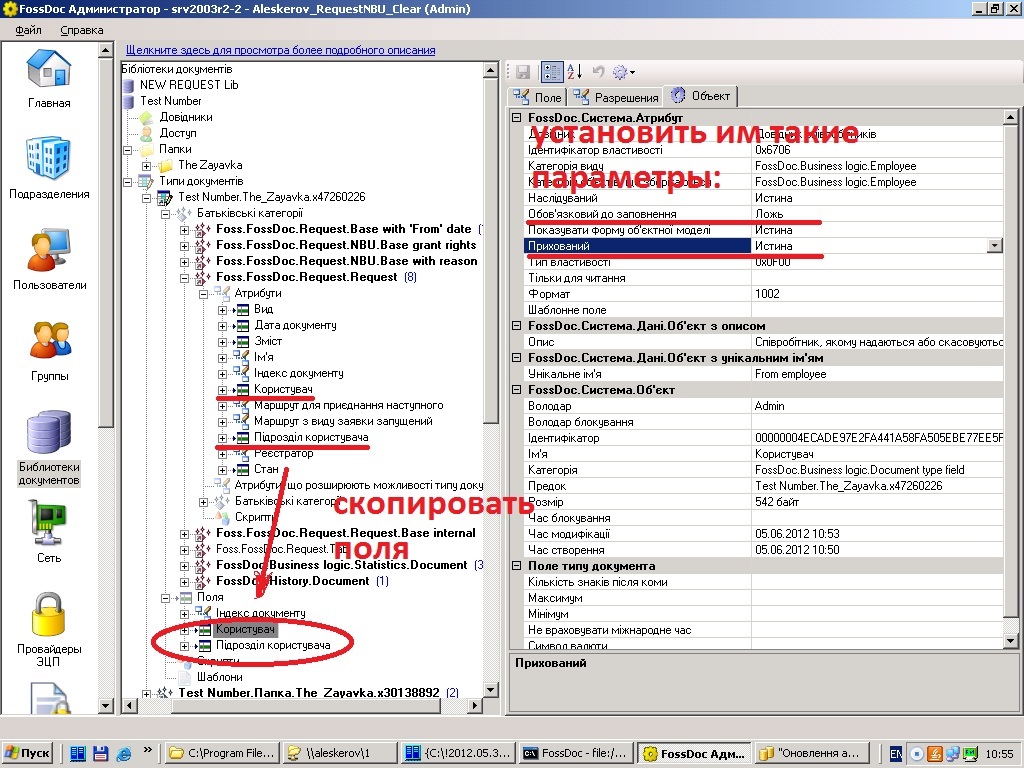The image size is (1024, 769).
Task: Switch to the Разрешения tab
Action: pos(617,97)
